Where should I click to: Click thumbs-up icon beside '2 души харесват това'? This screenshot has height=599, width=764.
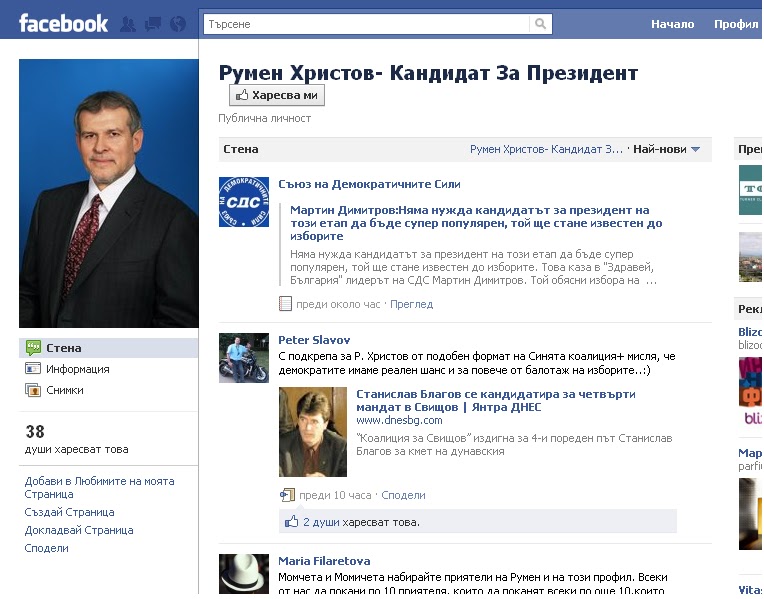[x=291, y=522]
